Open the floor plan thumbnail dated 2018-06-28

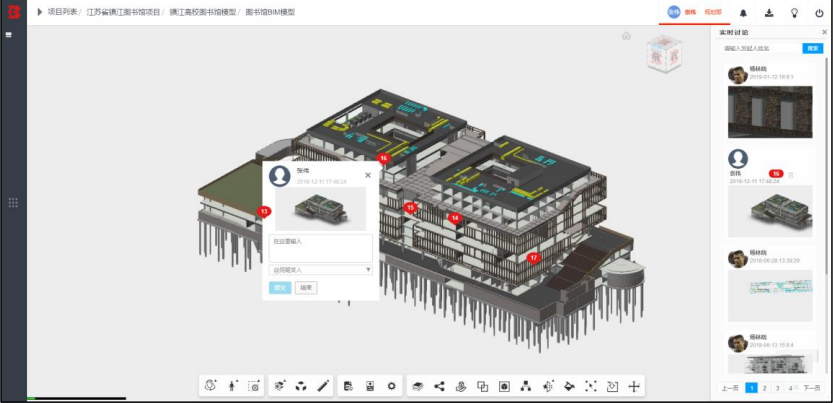coord(770,295)
